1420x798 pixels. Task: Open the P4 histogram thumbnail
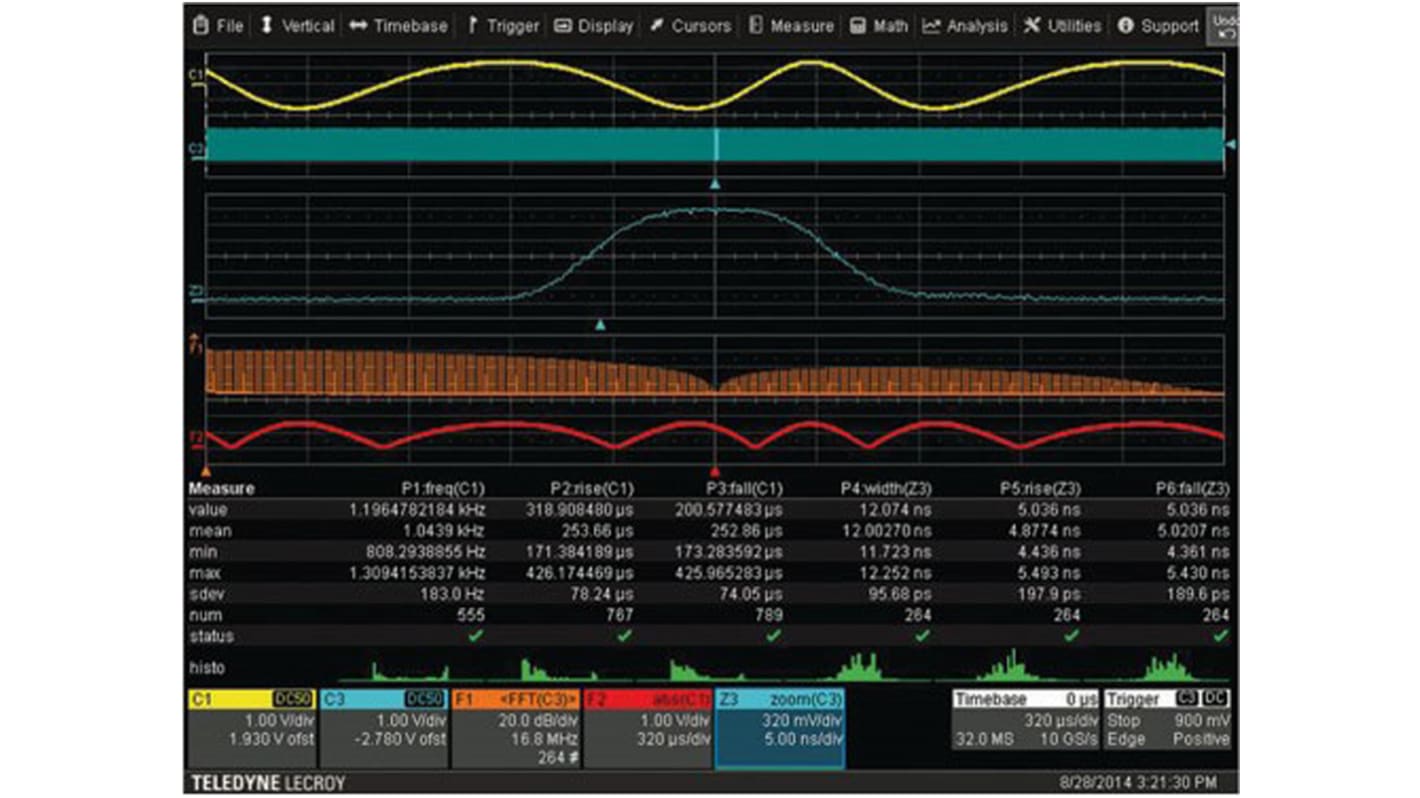click(x=858, y=667)
